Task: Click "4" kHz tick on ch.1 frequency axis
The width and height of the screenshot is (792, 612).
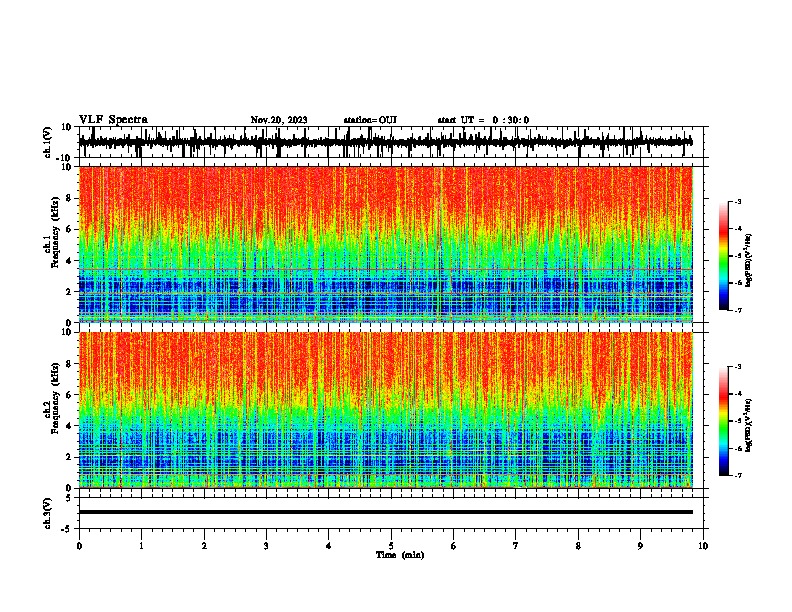Action: pos(69,261)
